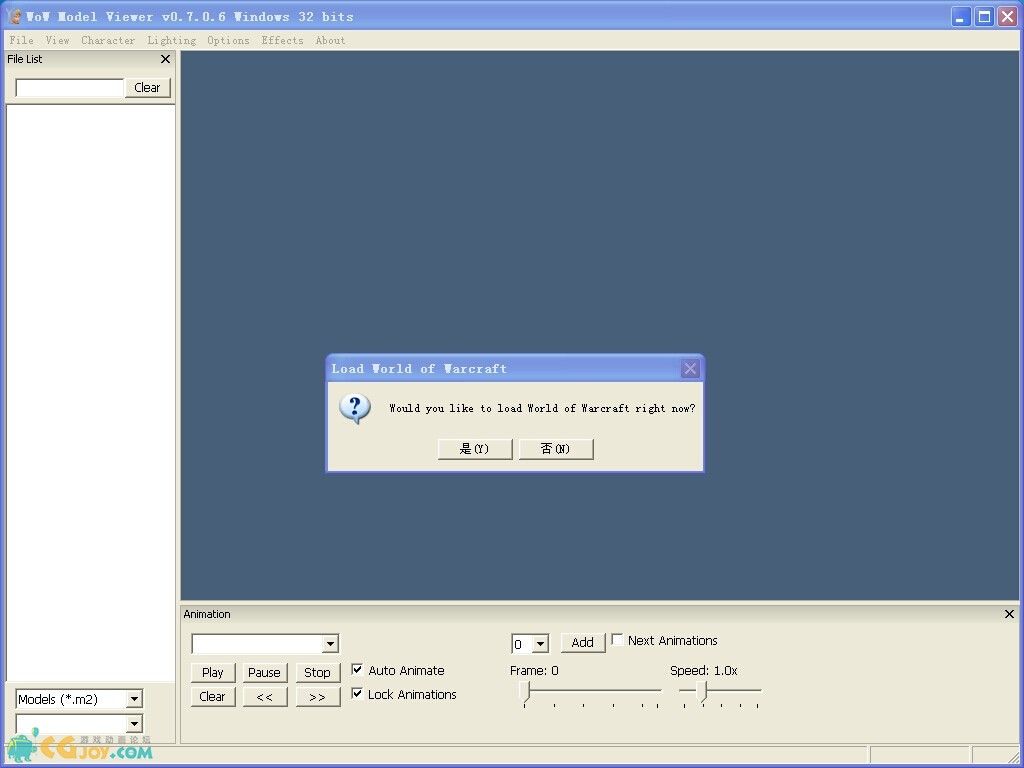Click the question mark icon in dialog
This screenshot has height=768, width=1024.
355,409
